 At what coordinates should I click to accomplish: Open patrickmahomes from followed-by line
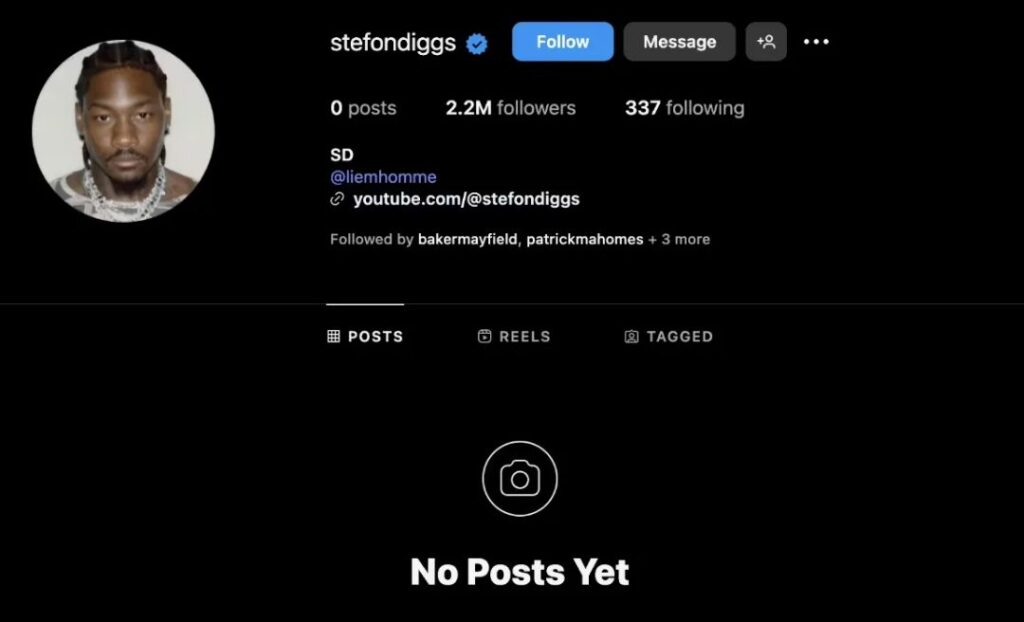(584, 240)
